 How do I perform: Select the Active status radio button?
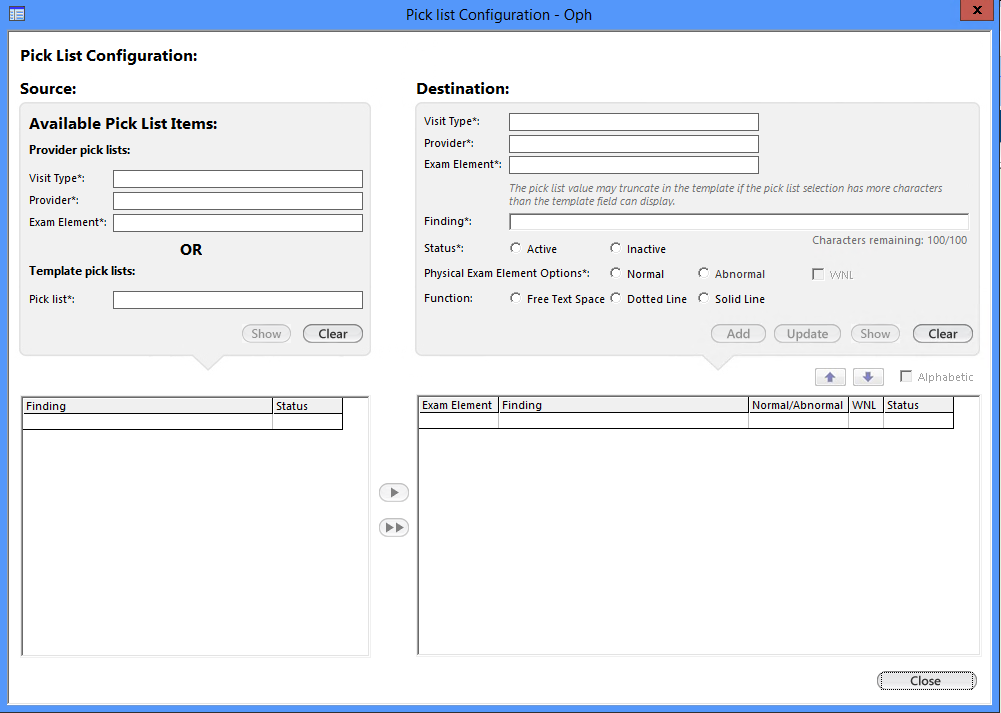point(515,248)
